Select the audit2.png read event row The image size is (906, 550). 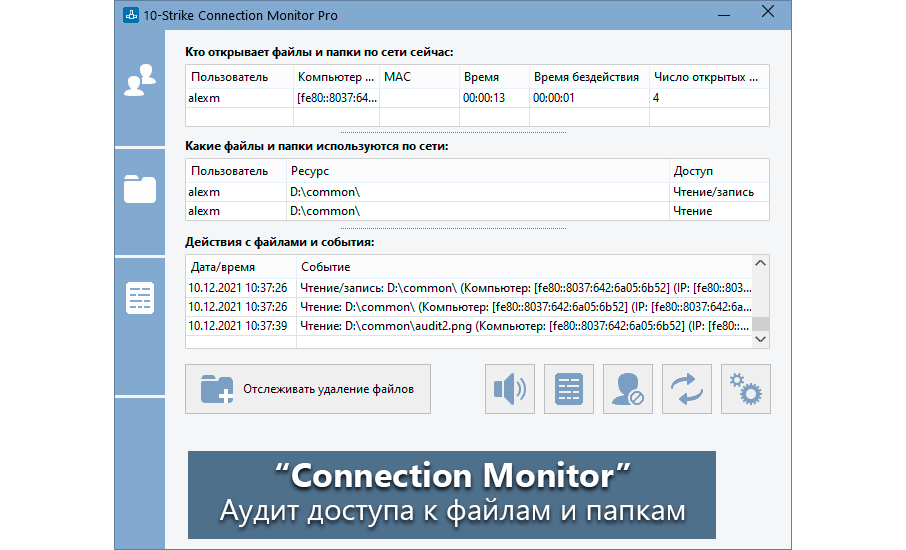[468, 326]
